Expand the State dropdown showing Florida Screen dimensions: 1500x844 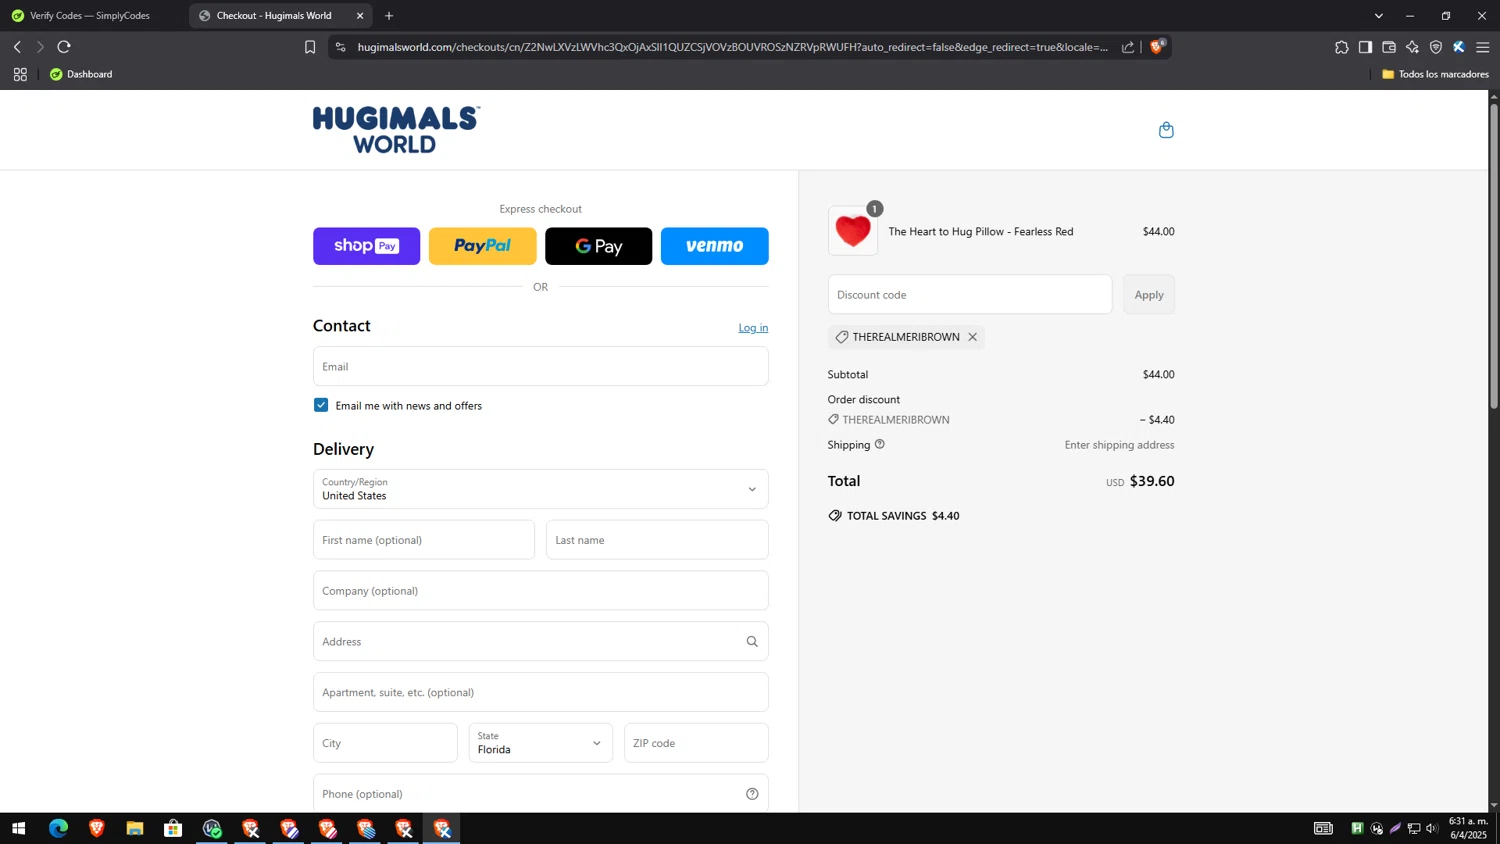(x=540, y=743)
